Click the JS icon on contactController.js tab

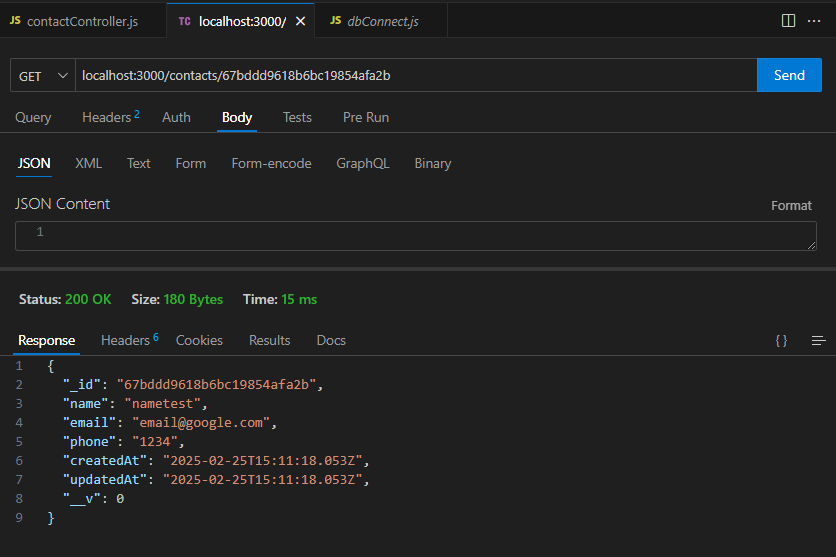(15, 20)
